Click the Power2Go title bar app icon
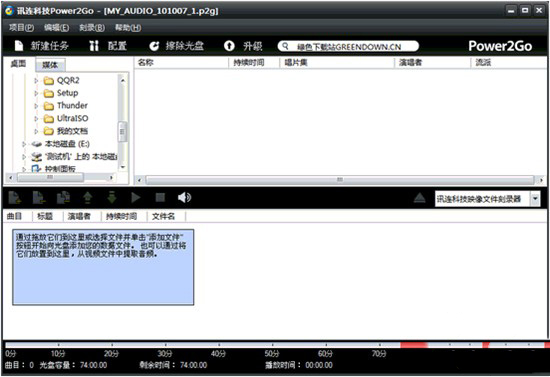550x377 pixels. (9, 11)
